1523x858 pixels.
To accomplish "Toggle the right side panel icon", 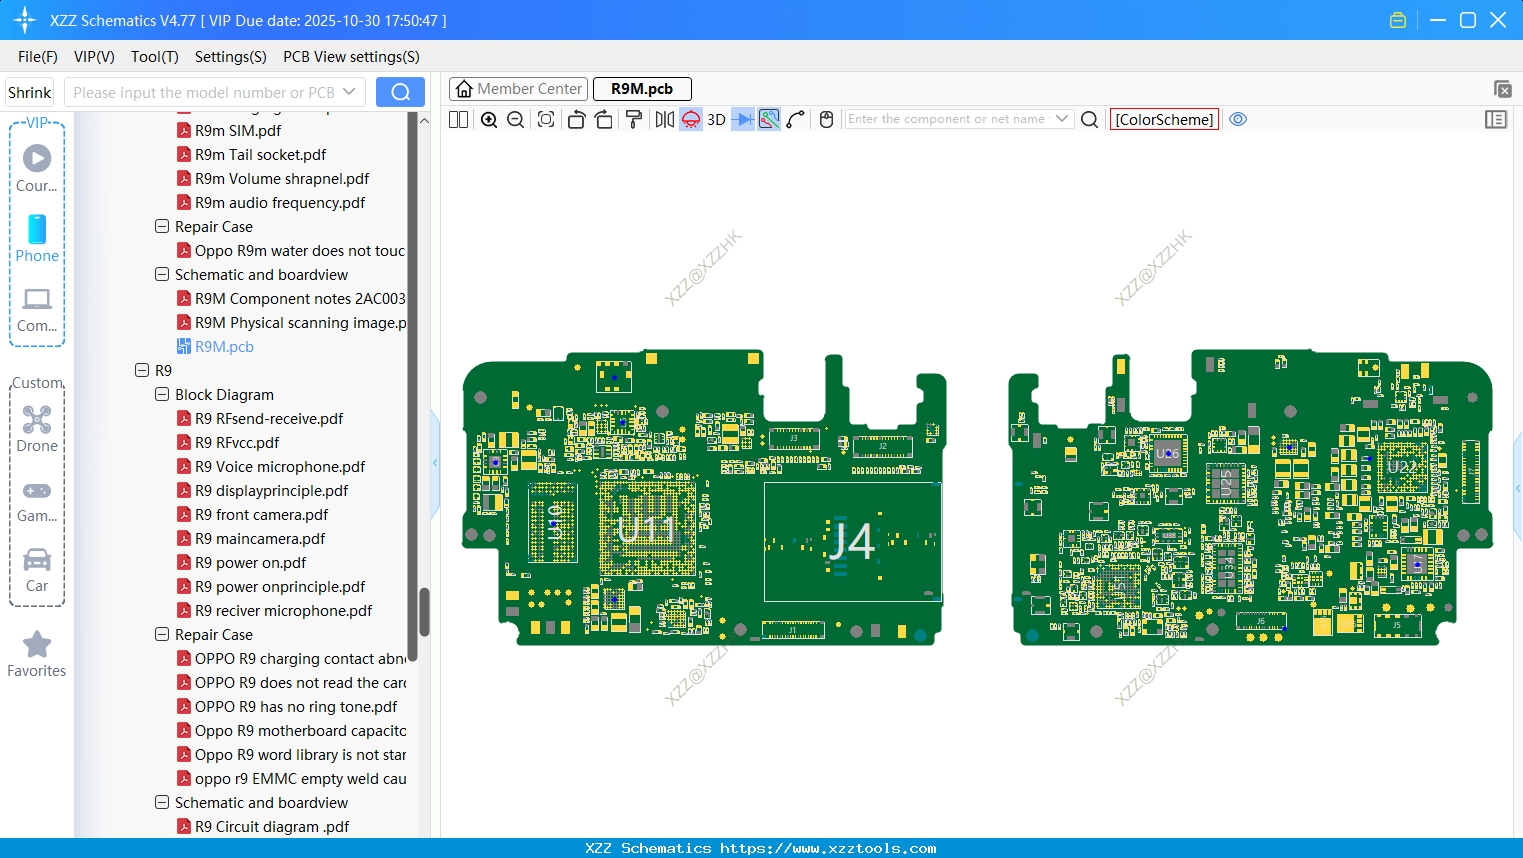I will coord(1495,120).
